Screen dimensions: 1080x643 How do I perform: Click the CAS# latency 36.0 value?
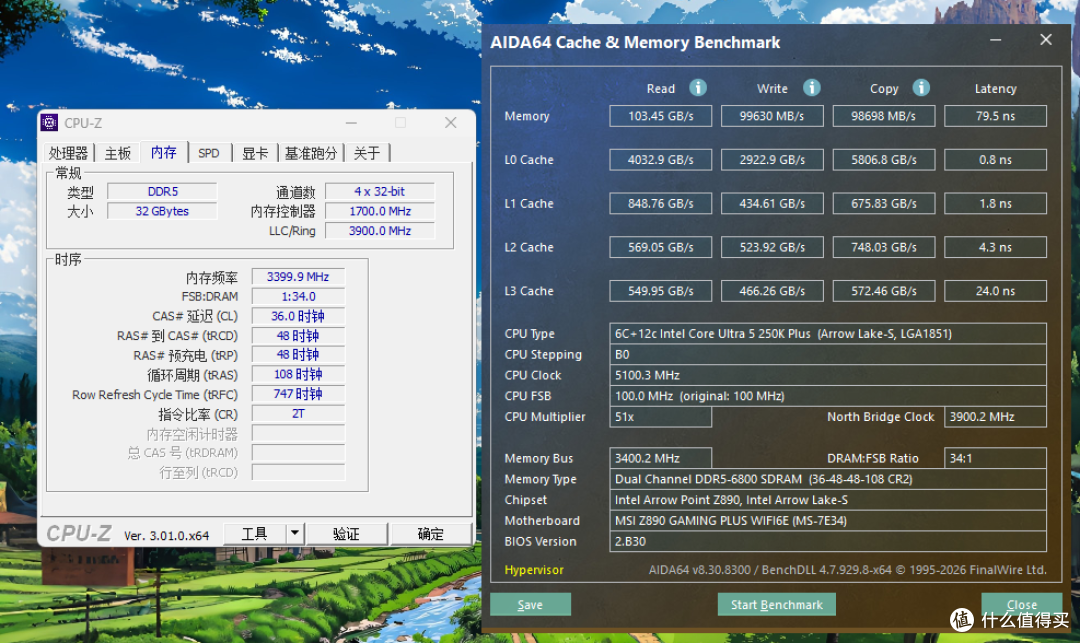click(x=298, y=316)
